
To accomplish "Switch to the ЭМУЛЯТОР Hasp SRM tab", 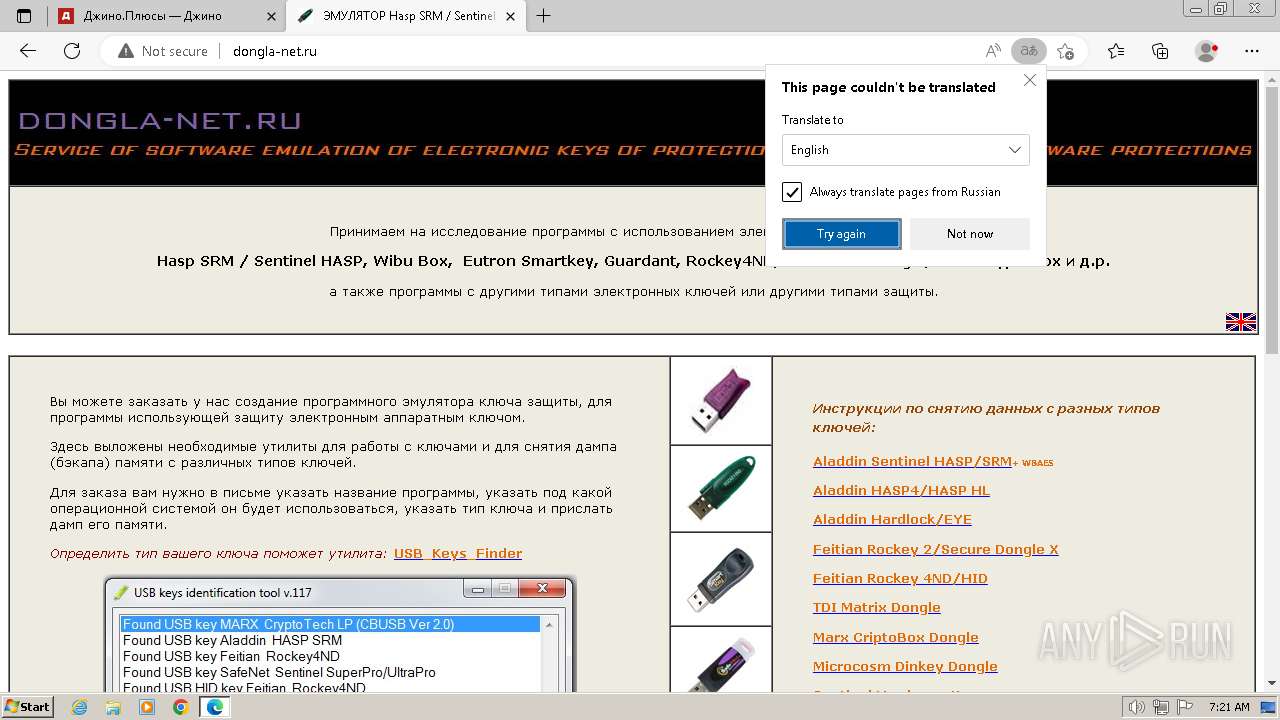I will click(x=408, y=16).
